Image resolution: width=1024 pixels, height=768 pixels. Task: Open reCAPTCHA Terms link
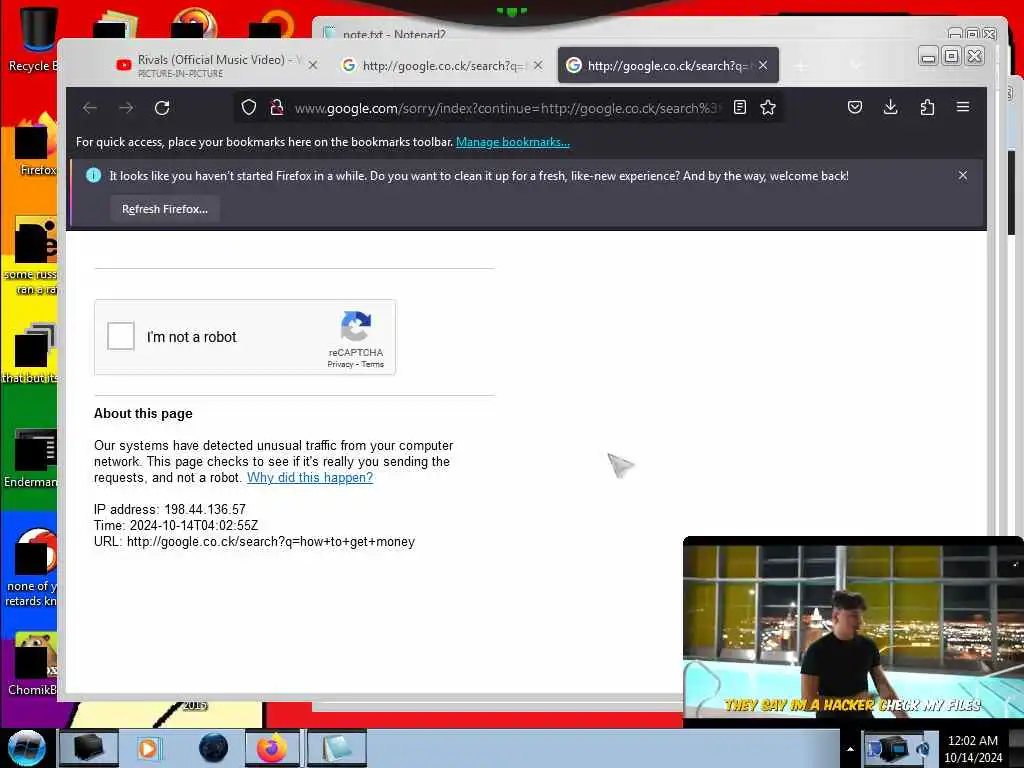pos(373,364)
